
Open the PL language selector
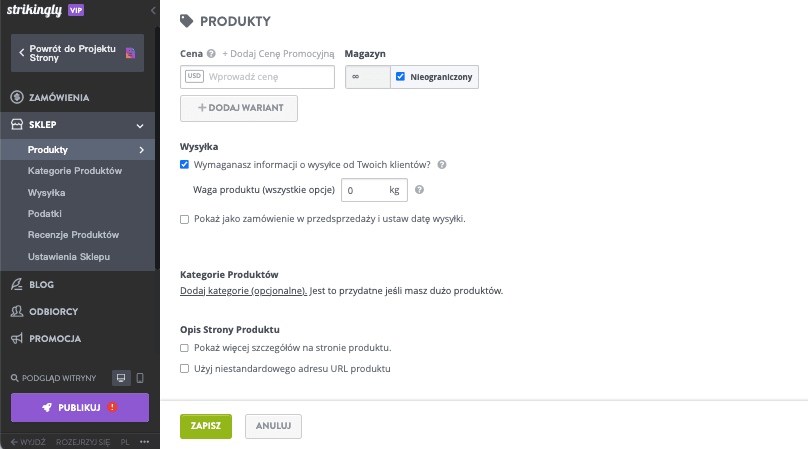(x=125, y=442)
